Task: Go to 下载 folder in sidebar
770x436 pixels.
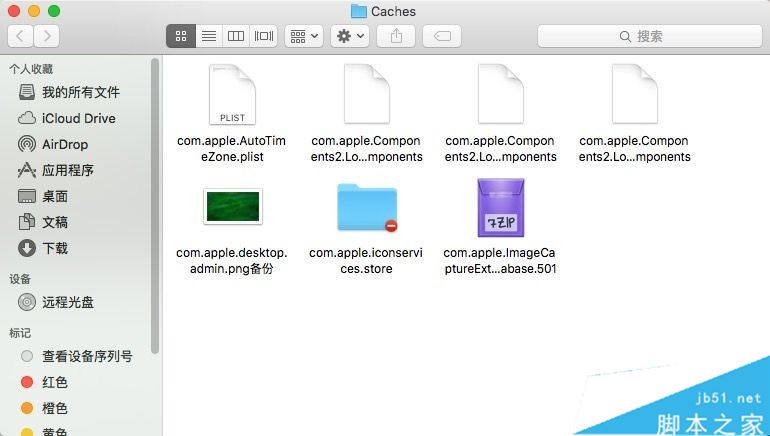Action: click(x=54, y=248)
